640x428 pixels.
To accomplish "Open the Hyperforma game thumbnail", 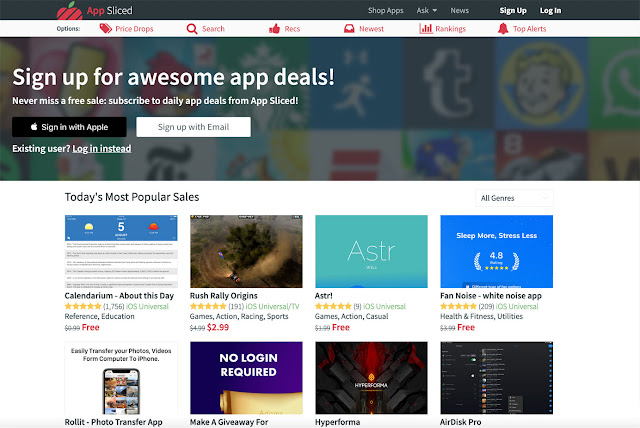I will [x=371, y=378].
